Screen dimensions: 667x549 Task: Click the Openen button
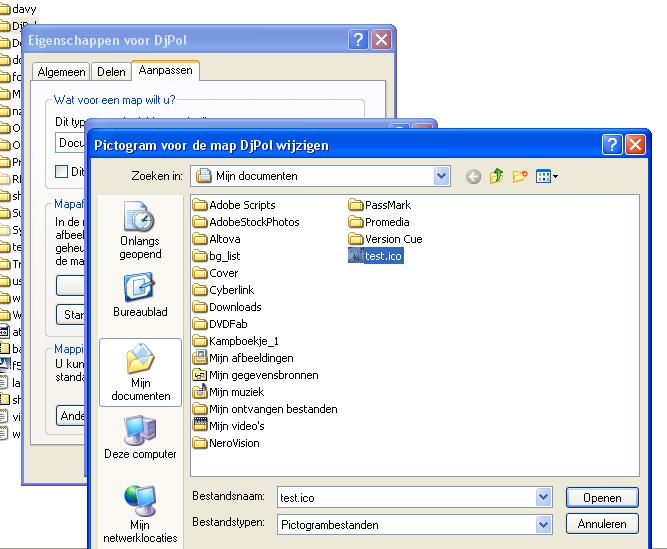point(602,498)
